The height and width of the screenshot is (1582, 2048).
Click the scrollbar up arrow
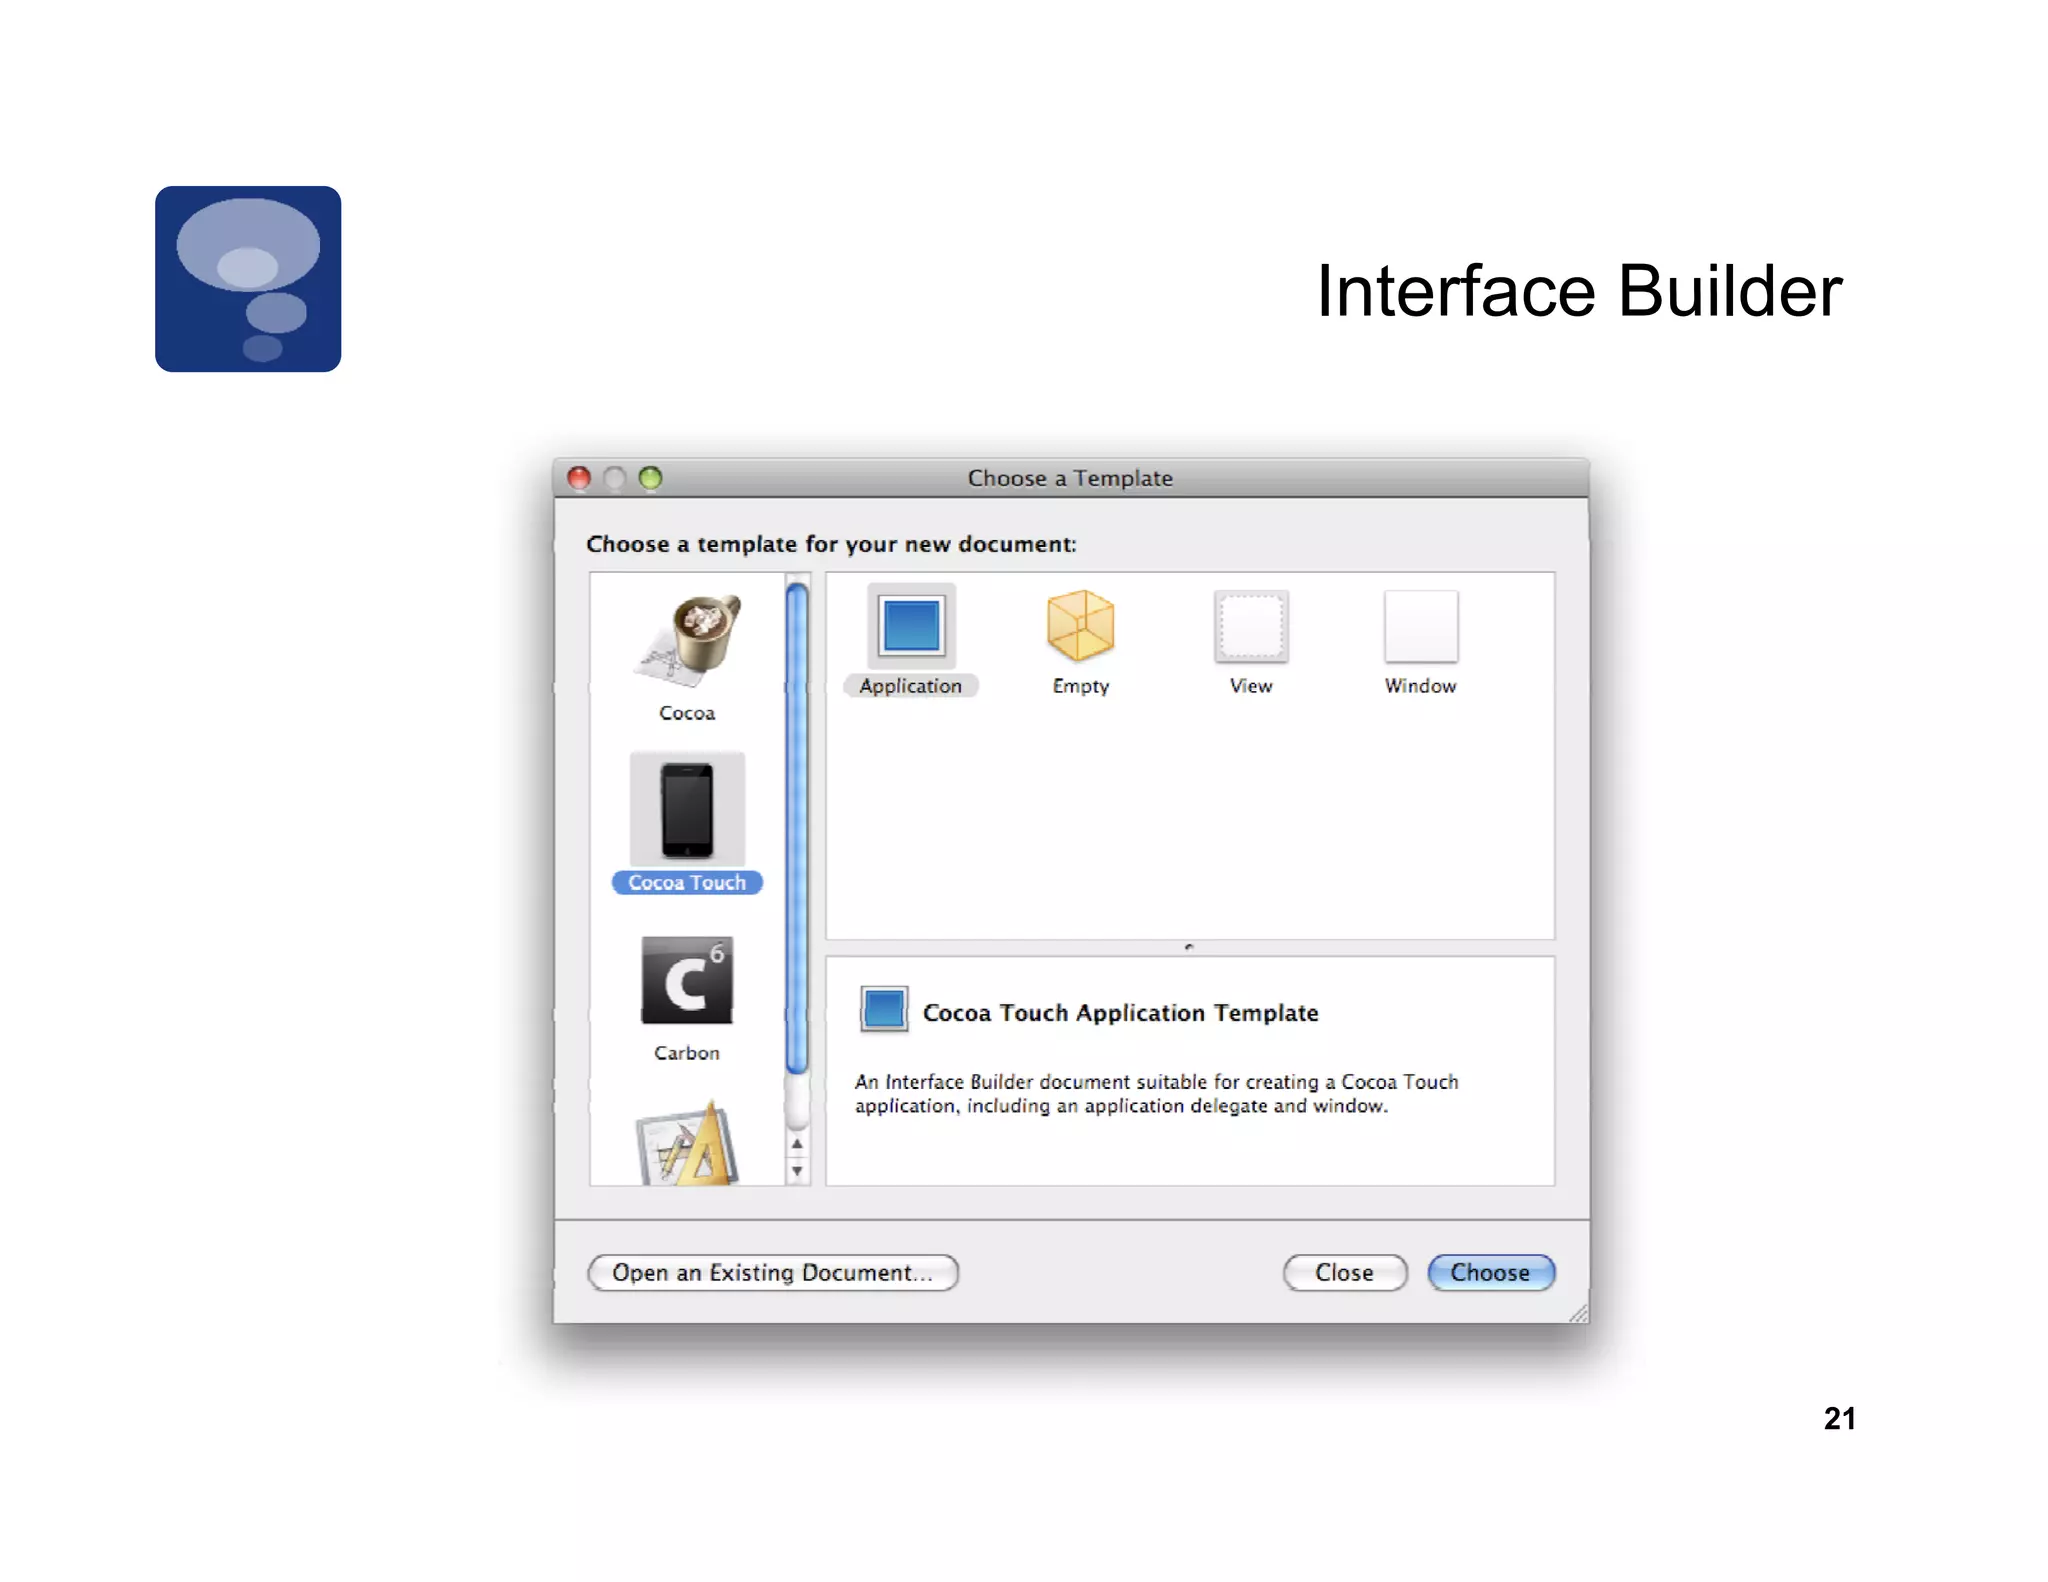[x=797, y=1144]
